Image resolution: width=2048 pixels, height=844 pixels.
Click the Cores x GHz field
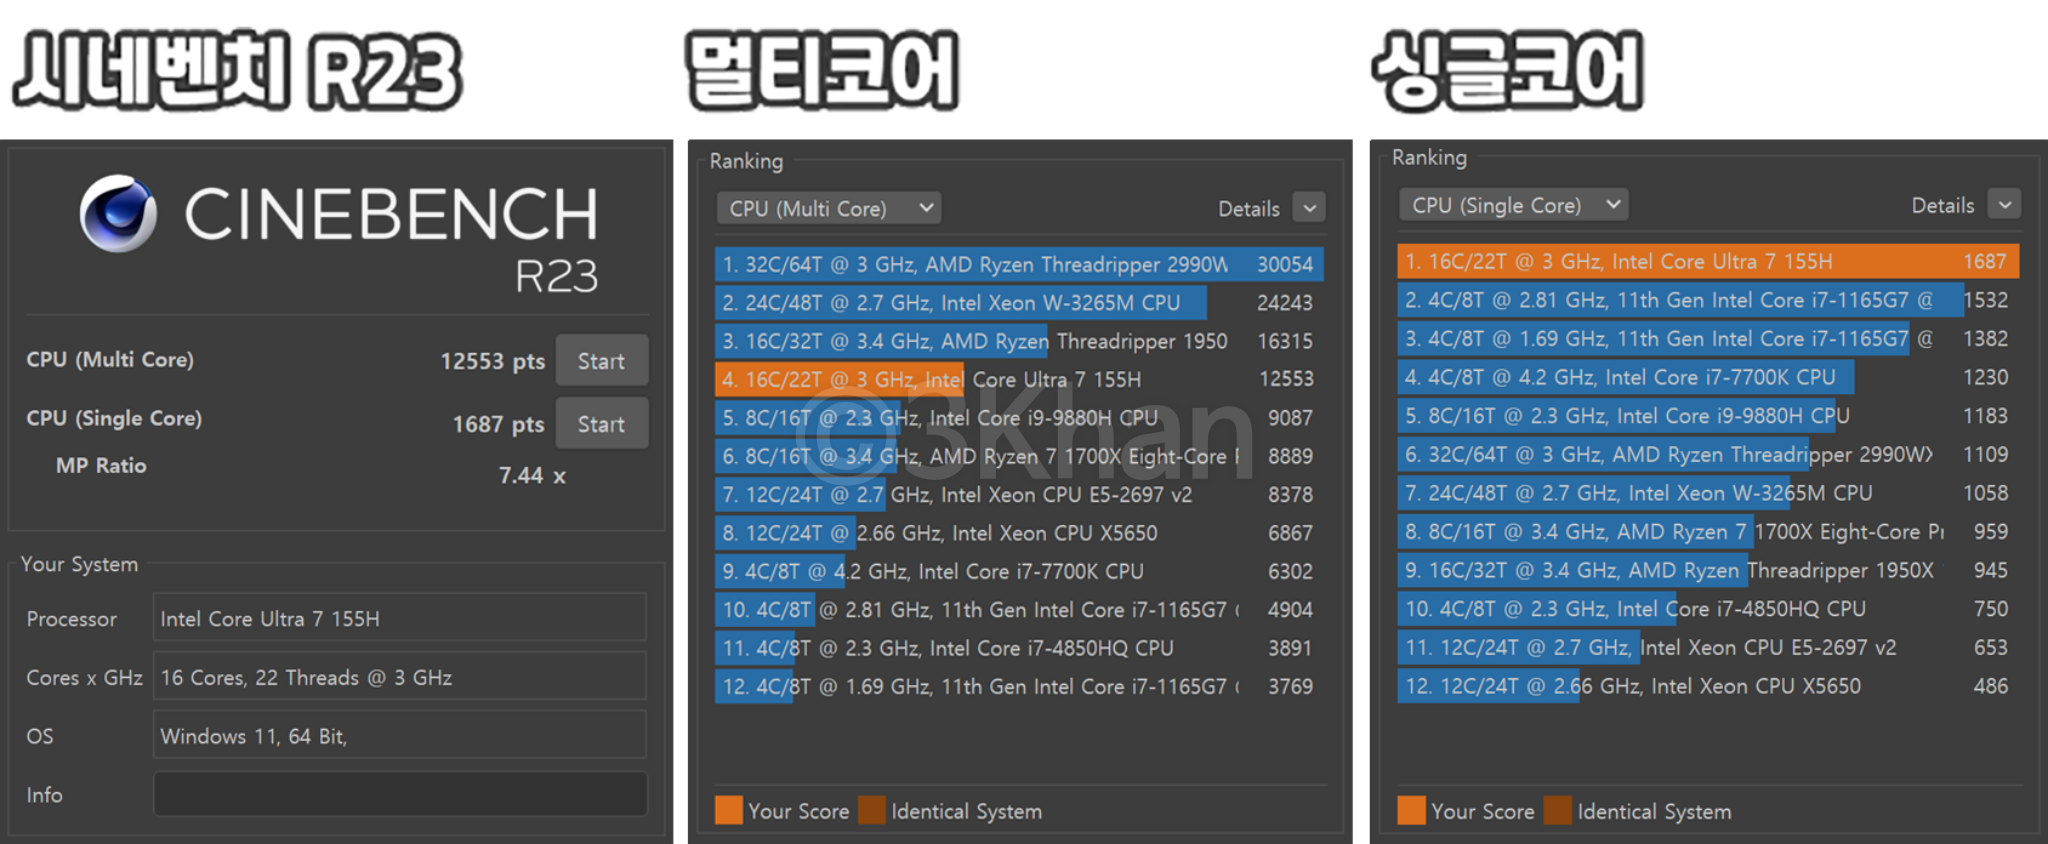[x=399, y=677]
